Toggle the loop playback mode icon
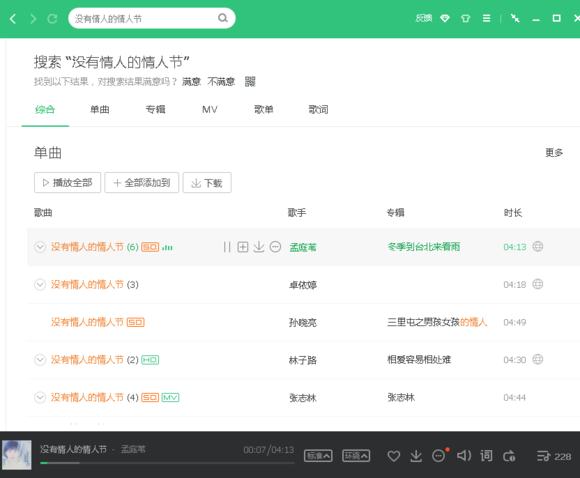The width and height of the screenshot is (580, 478). [509, 456]
